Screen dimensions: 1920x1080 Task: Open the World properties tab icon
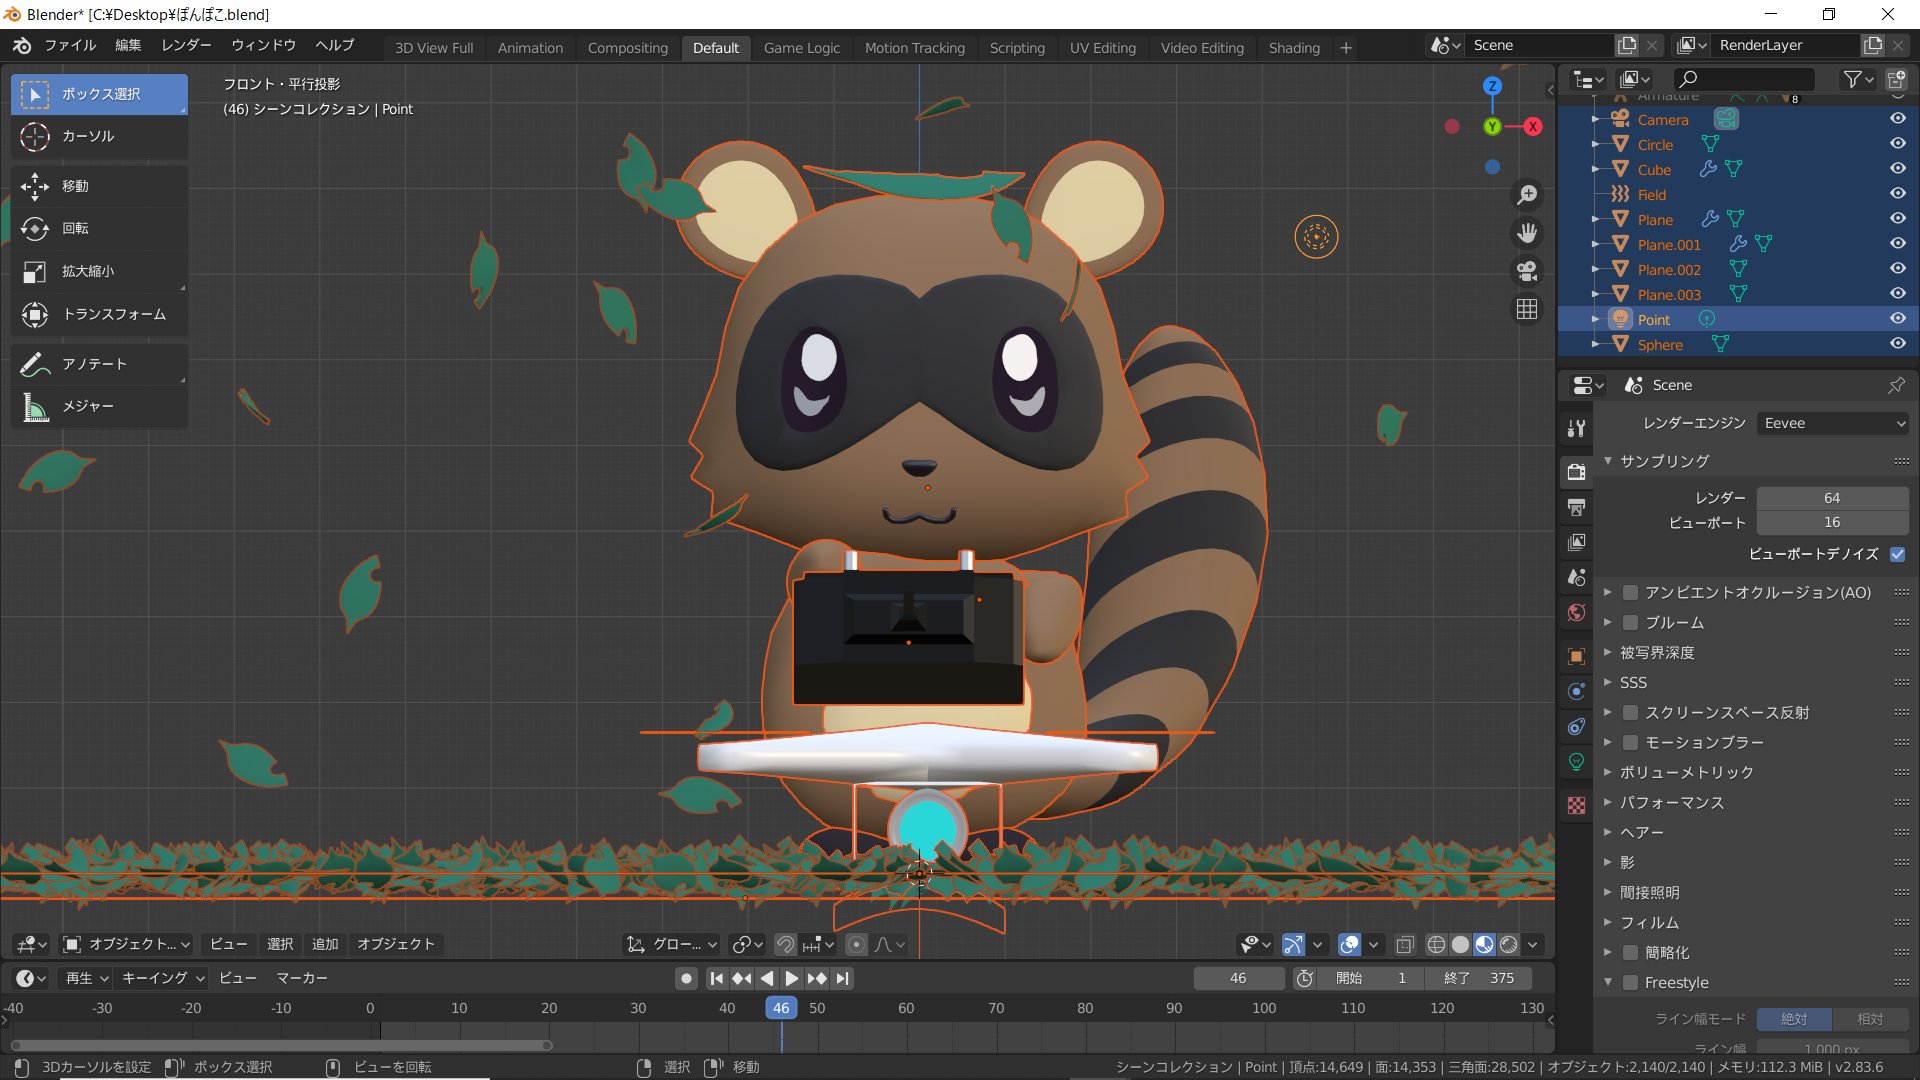coord(1576,613)
